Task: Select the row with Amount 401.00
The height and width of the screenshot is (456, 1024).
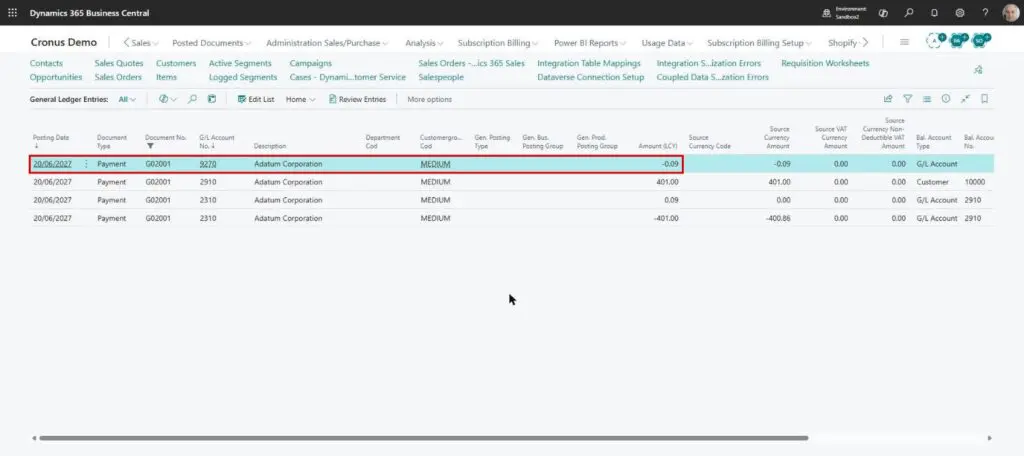Action: coord(512,182)
